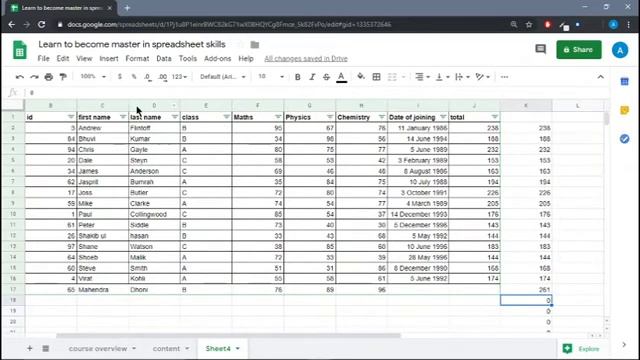Click the Explore button
The height and width of the screenshot is (360, 640).
tap(581, 349)
